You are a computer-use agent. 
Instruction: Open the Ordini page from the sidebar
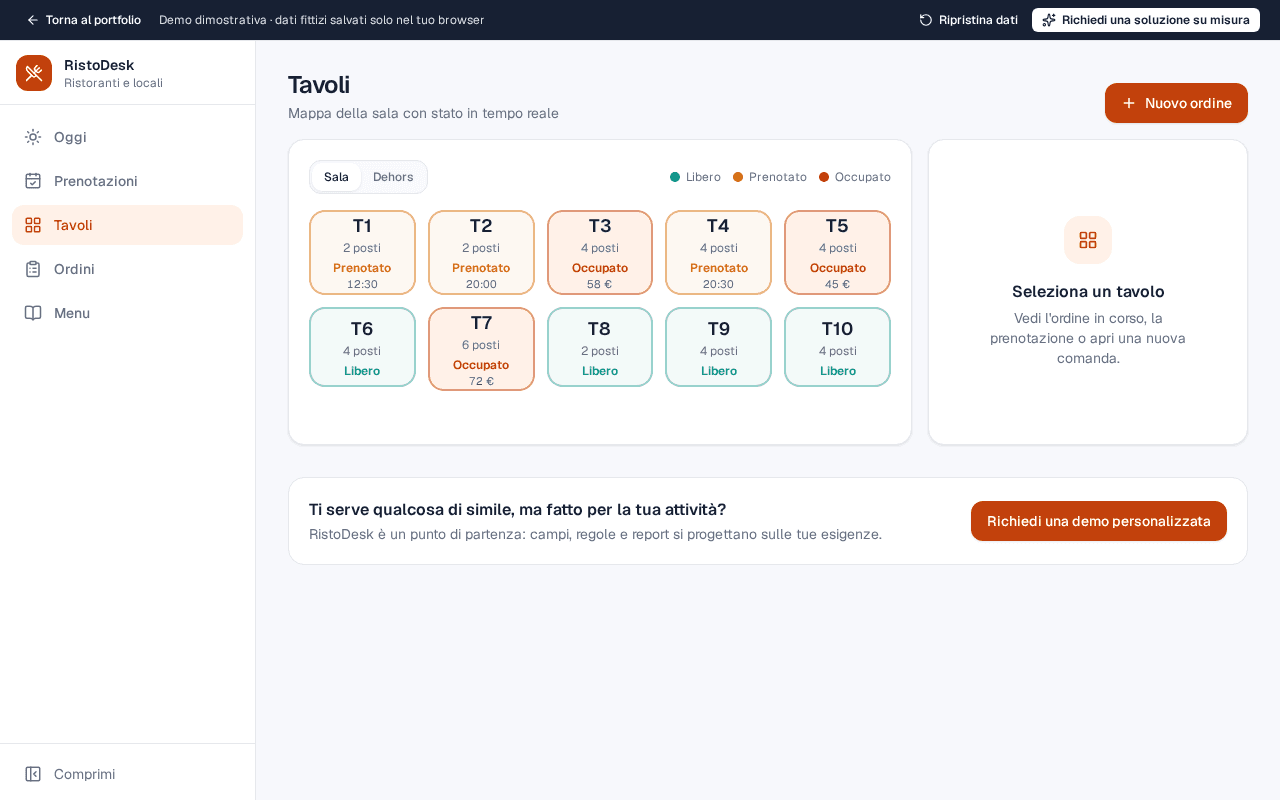[x=127, y=269]
